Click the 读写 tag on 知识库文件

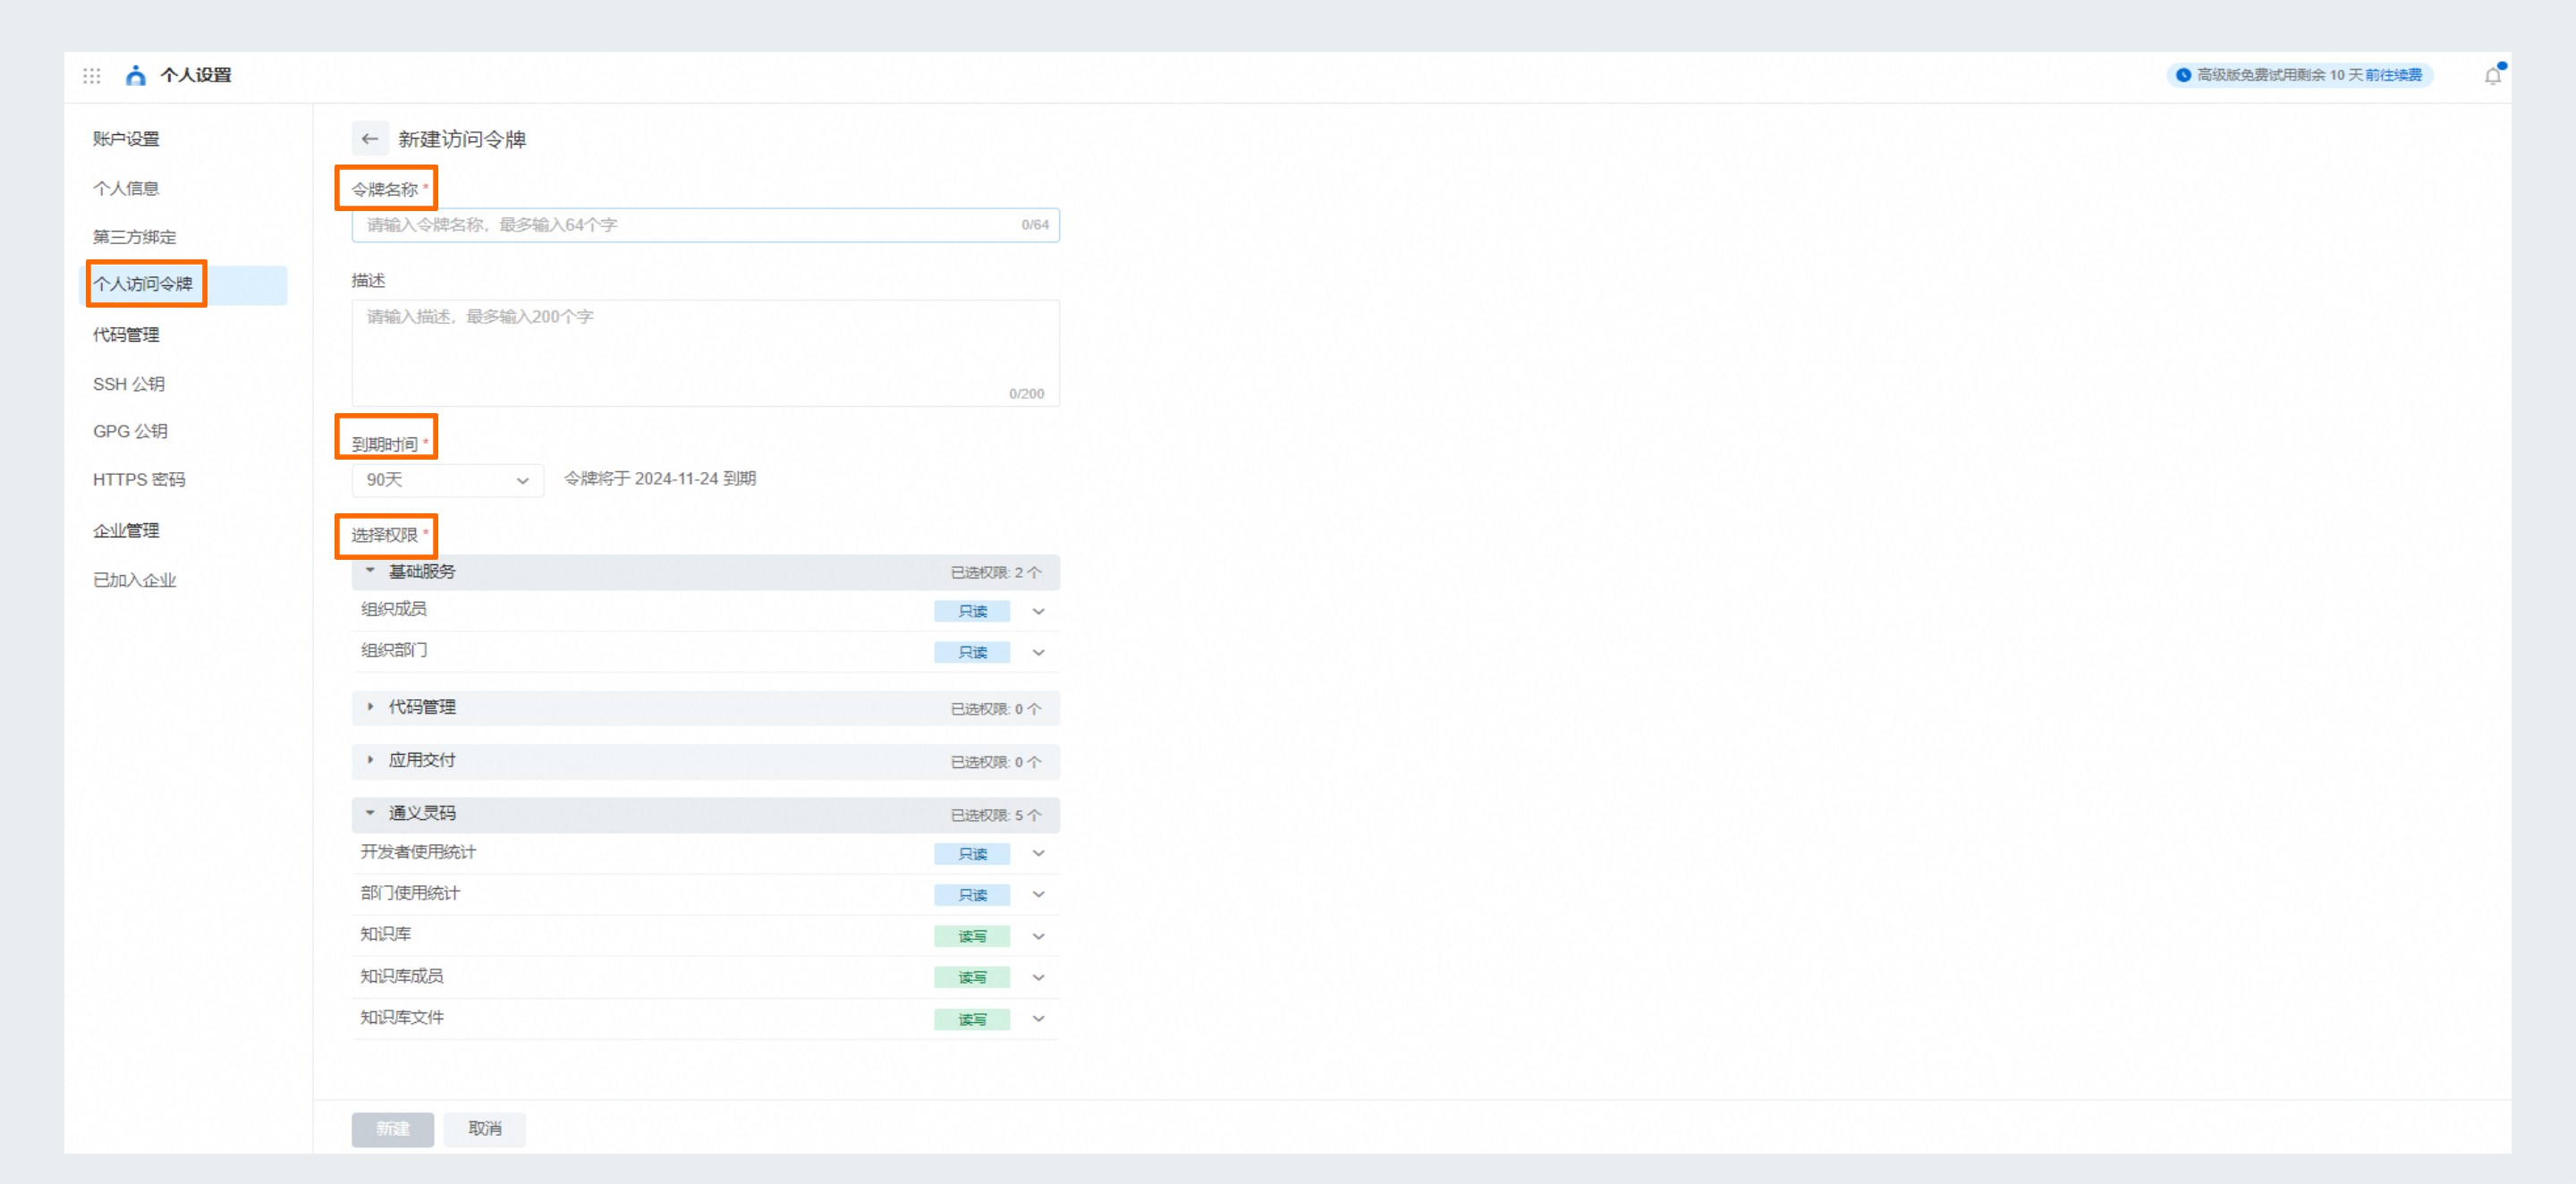point(972,1019)
